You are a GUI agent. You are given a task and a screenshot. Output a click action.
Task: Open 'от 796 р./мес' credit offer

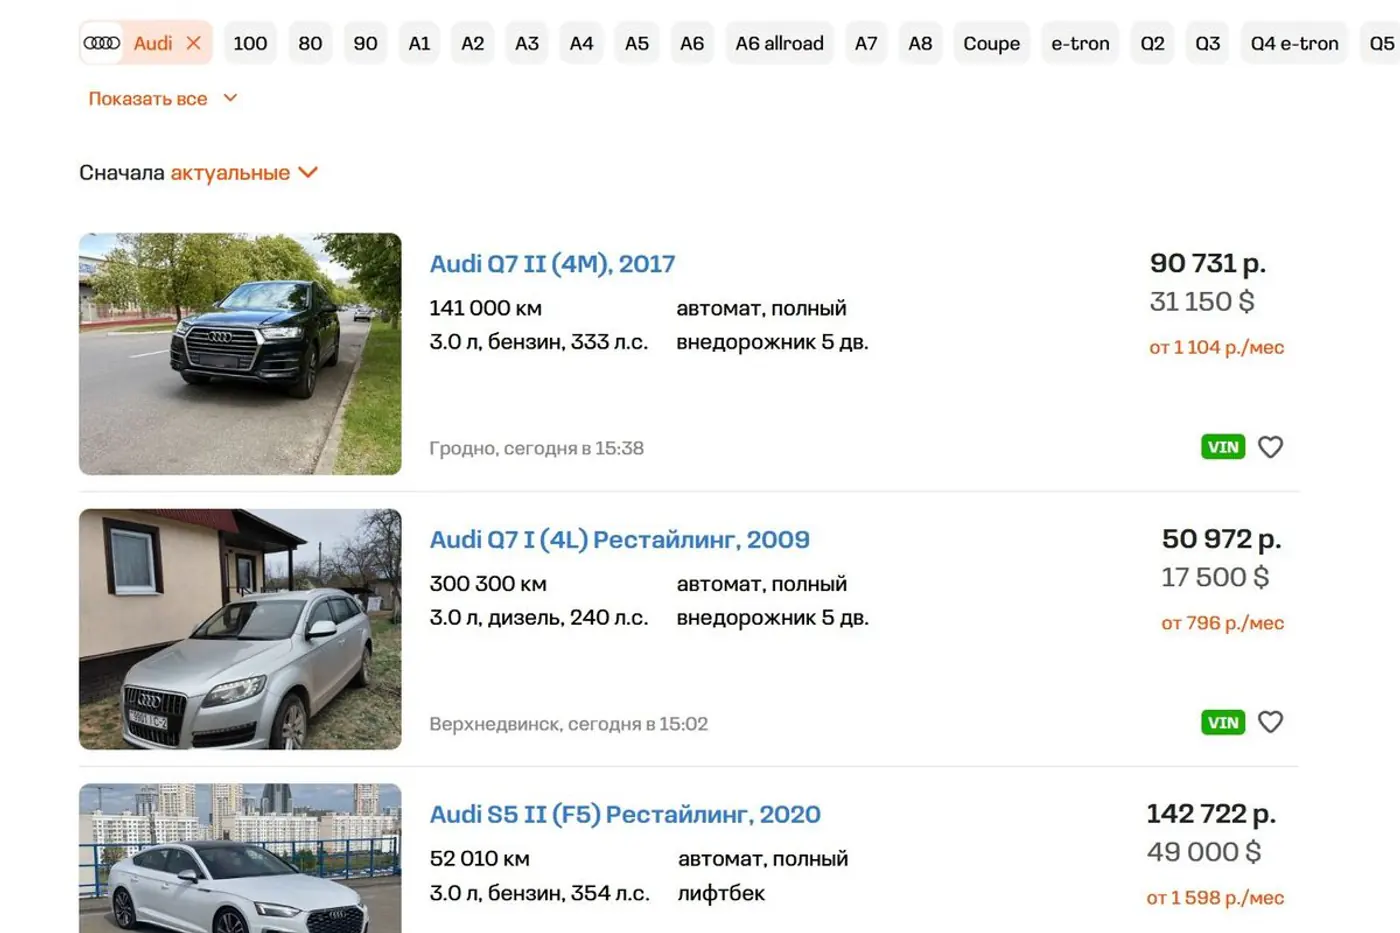(x=1222, y=623)
